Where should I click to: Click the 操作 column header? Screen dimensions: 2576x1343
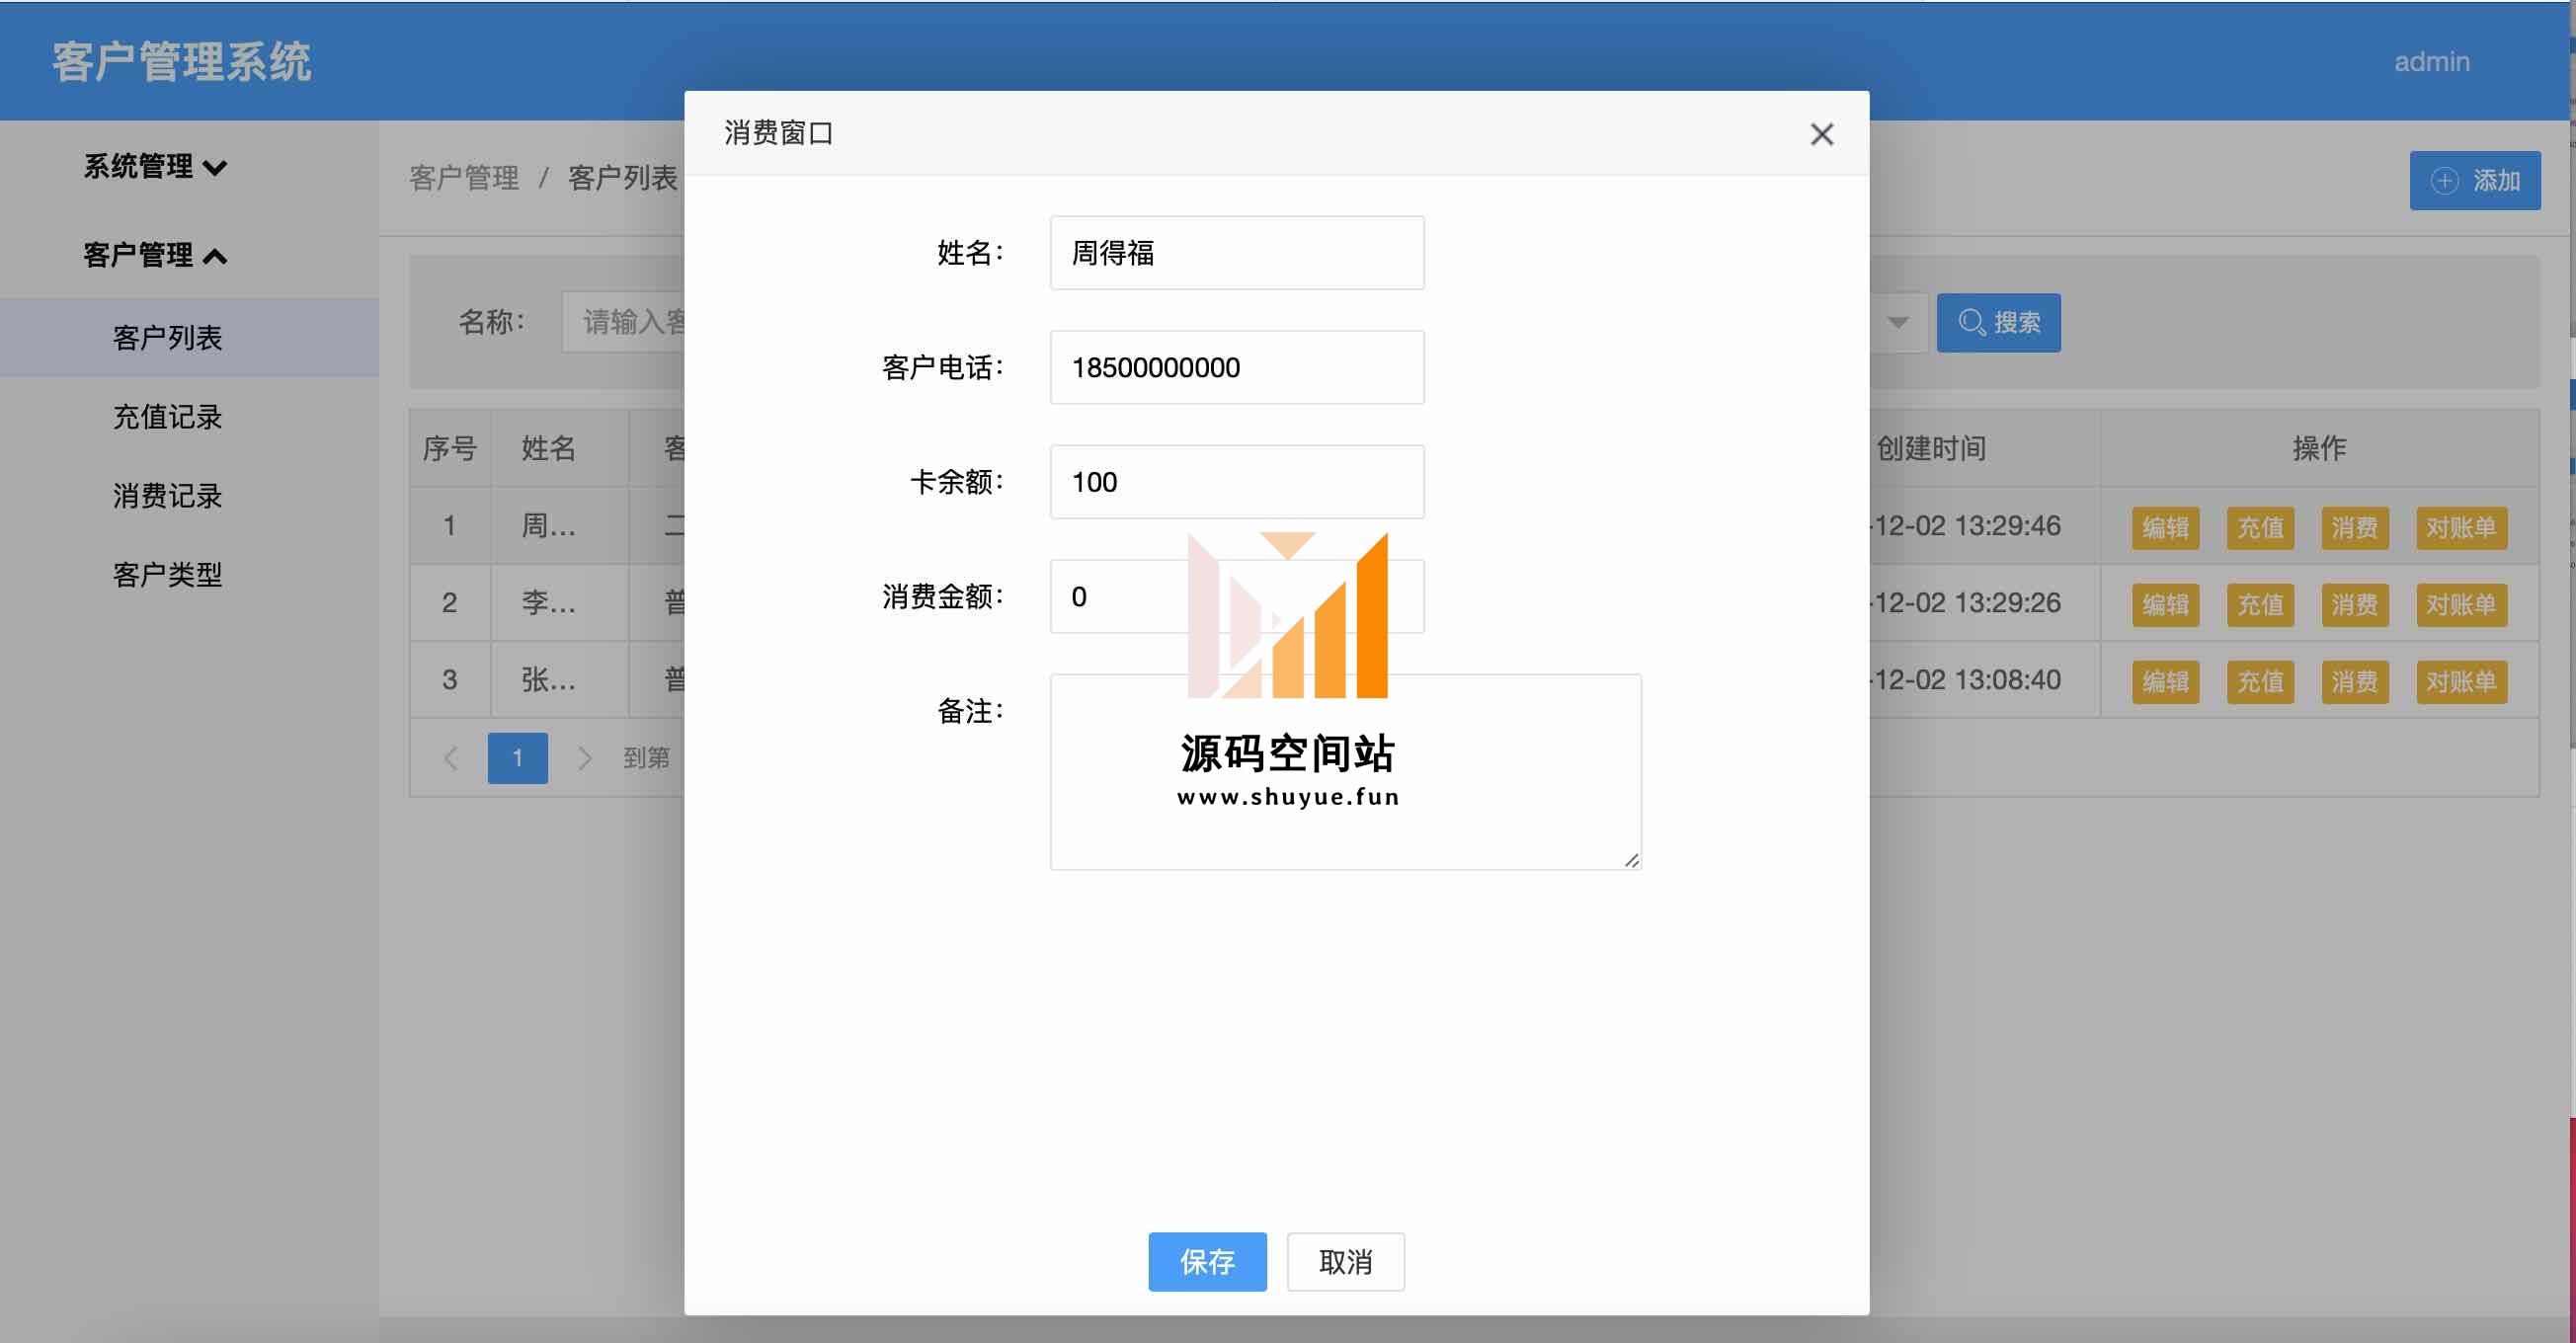2319,448
